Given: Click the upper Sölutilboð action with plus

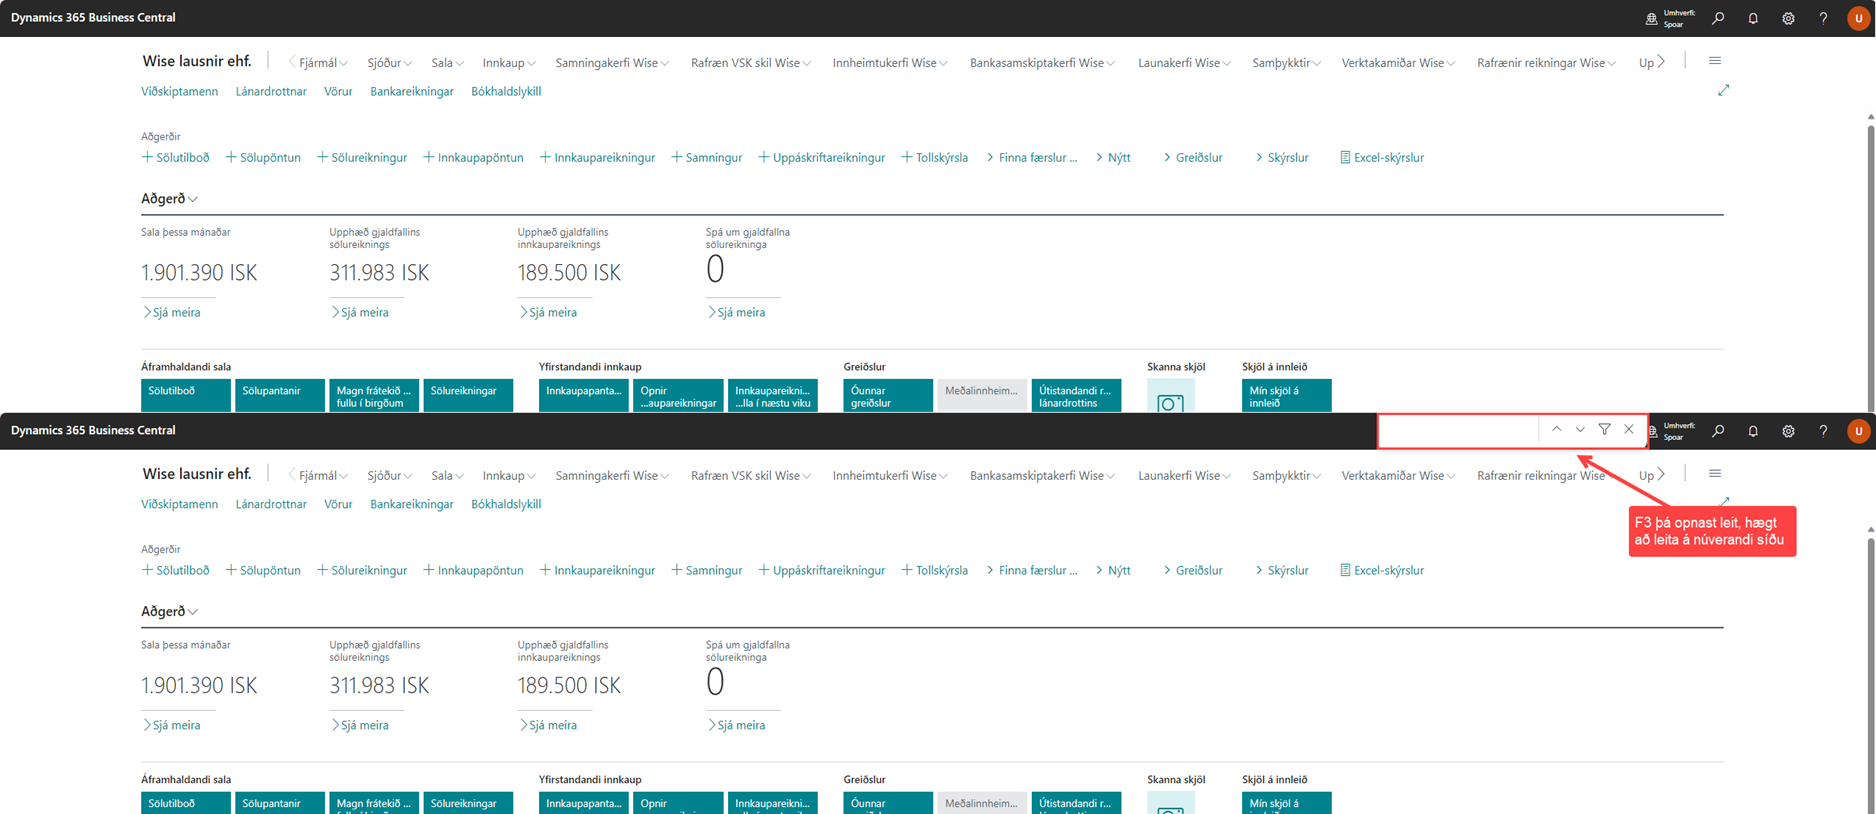Looking at the screenshot, I should (x=176, y=157).
